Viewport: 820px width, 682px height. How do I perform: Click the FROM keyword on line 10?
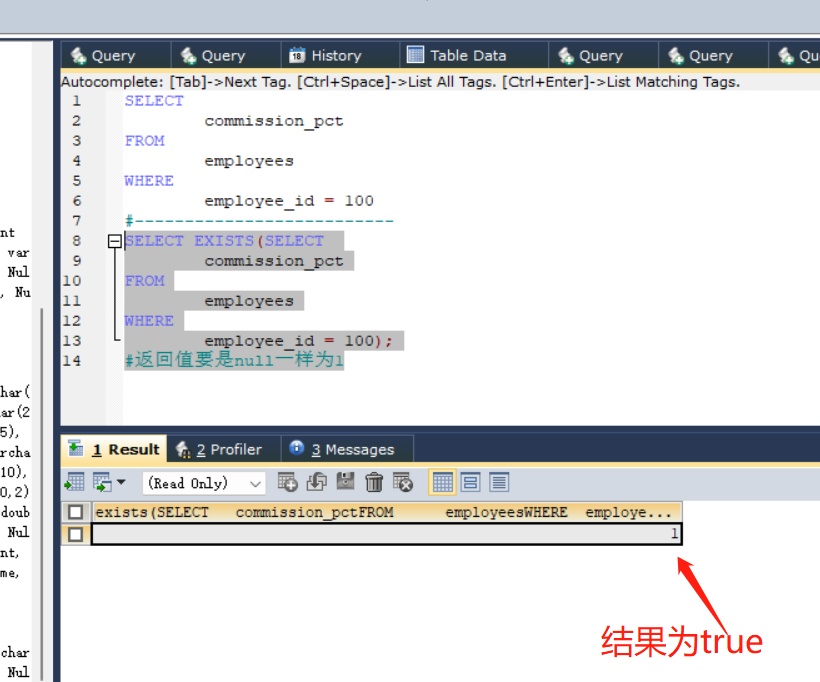click(145, 281)
